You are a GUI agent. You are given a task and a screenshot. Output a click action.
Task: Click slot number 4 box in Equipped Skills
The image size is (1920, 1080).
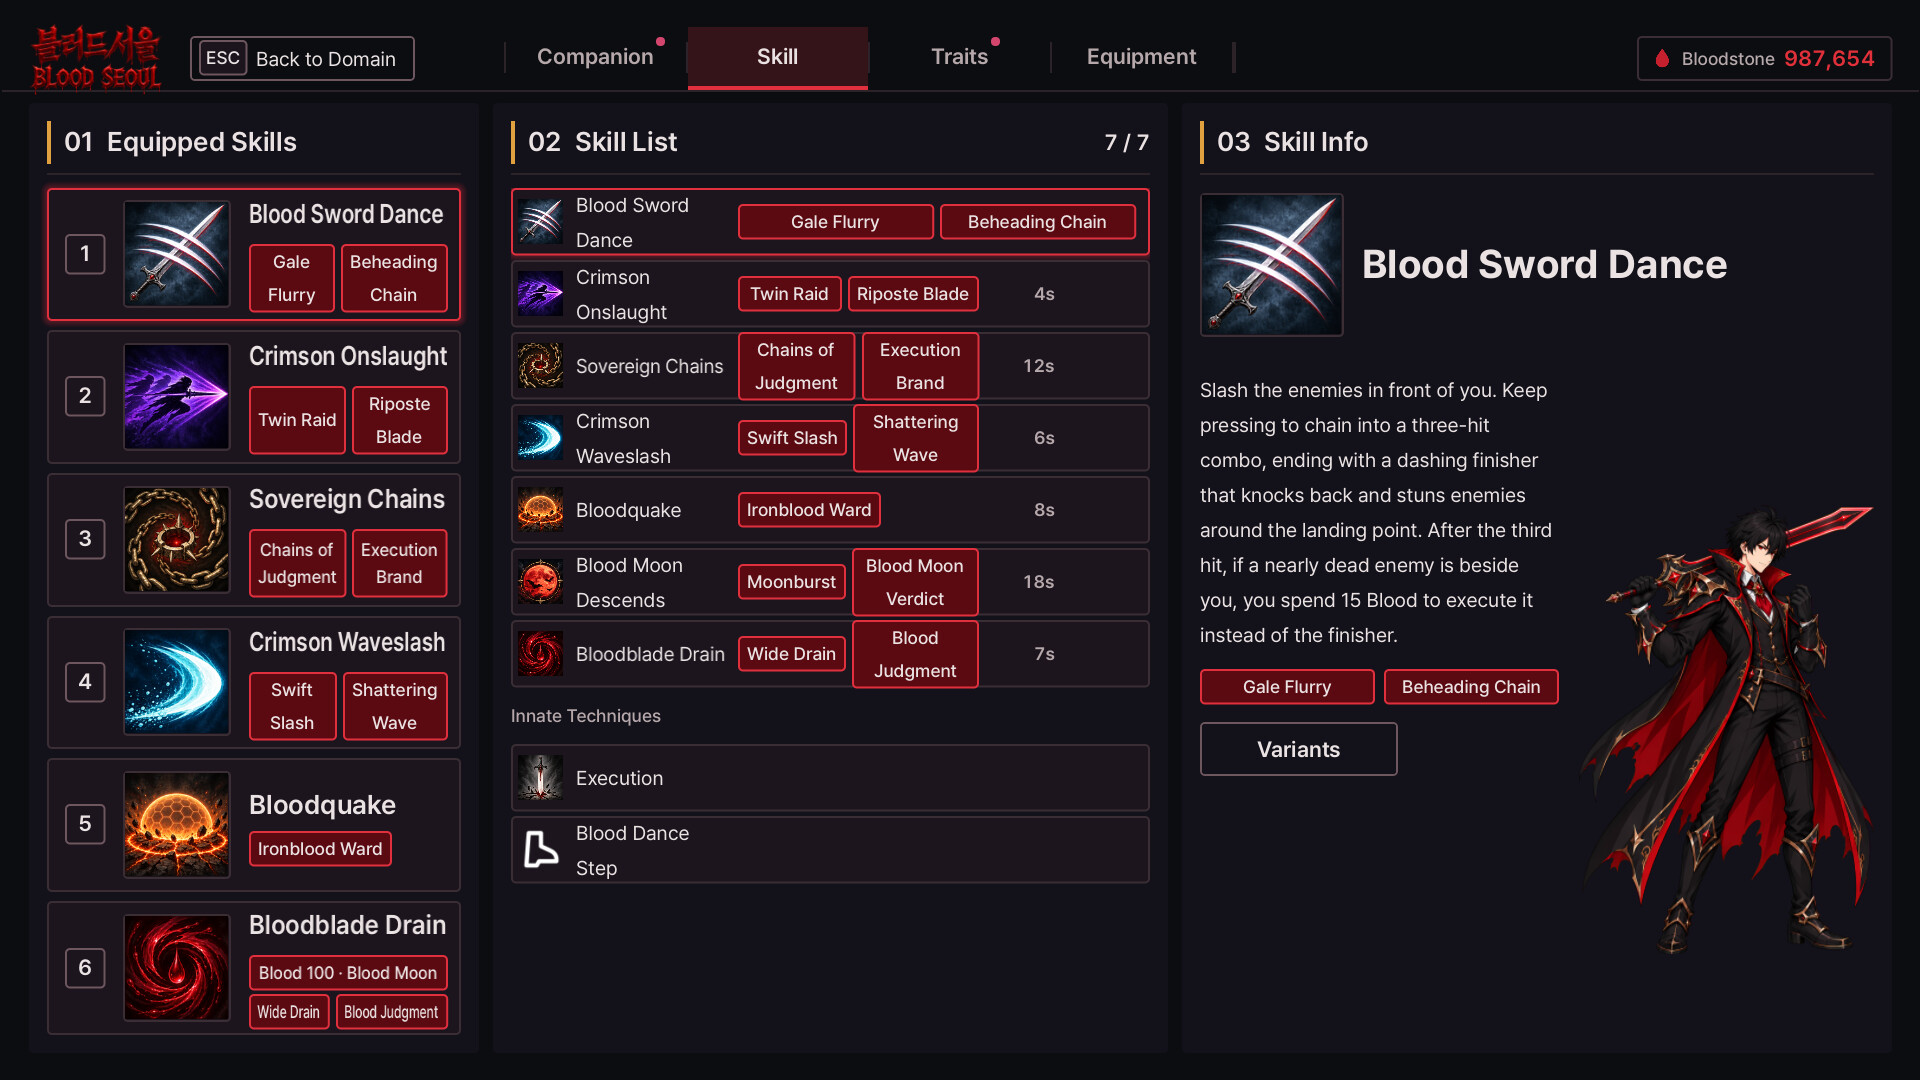point(85,682)
